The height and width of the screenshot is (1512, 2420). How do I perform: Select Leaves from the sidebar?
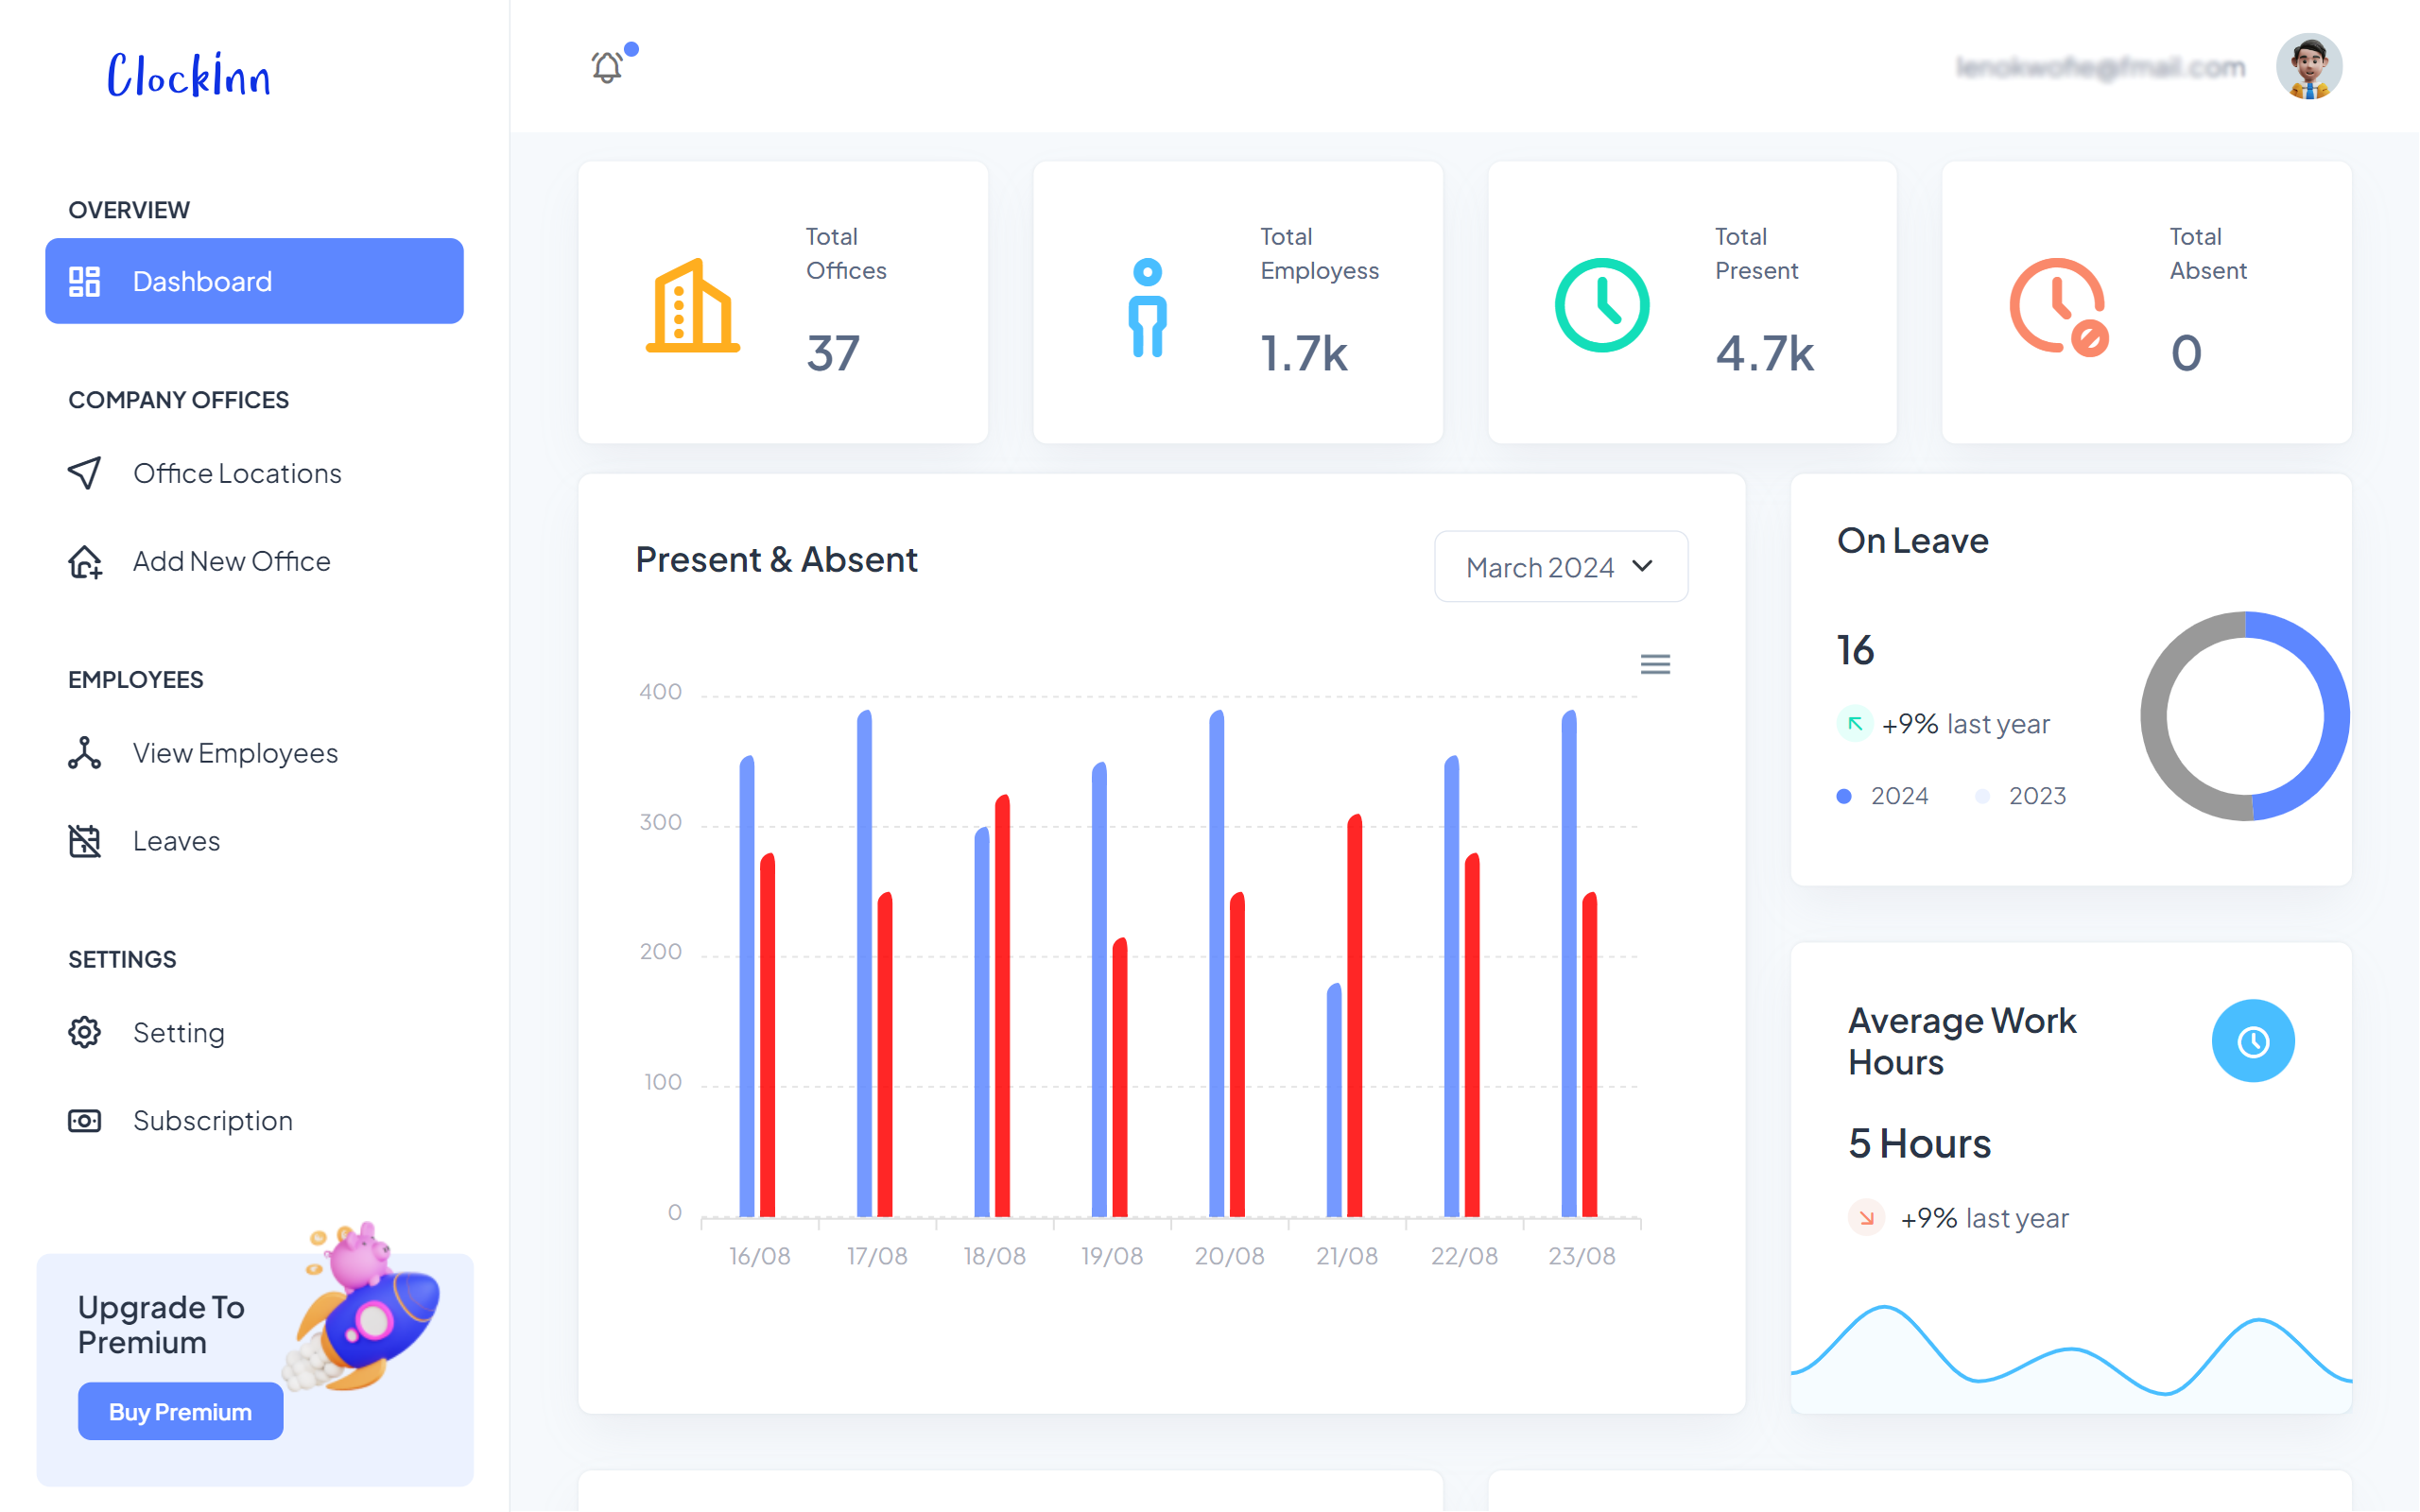(x=176, y=841)
